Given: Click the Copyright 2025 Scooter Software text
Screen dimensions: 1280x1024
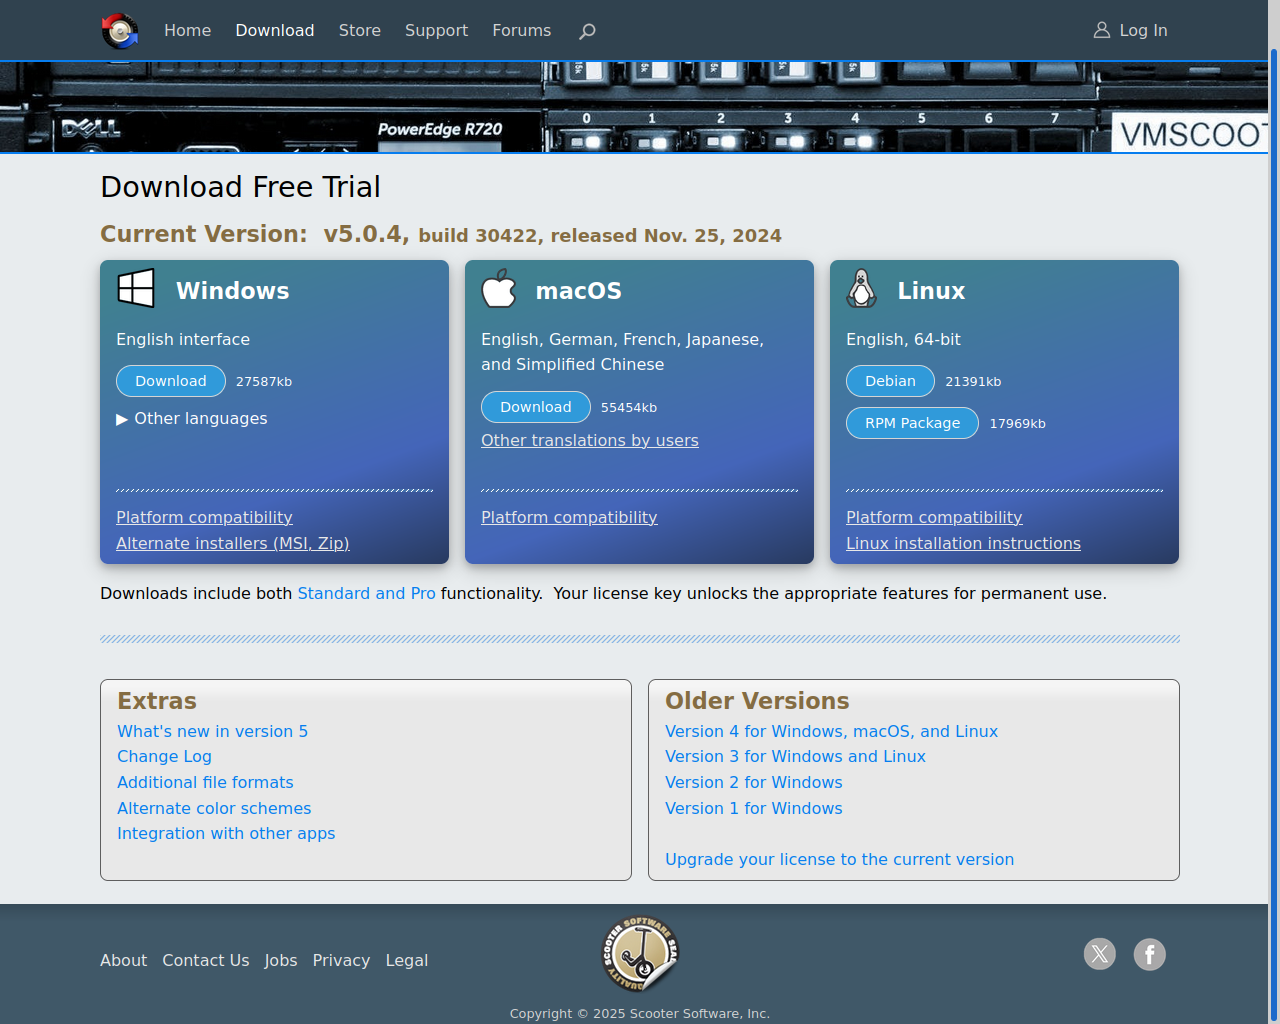Looking at the screenshot, I should 640,1013.
